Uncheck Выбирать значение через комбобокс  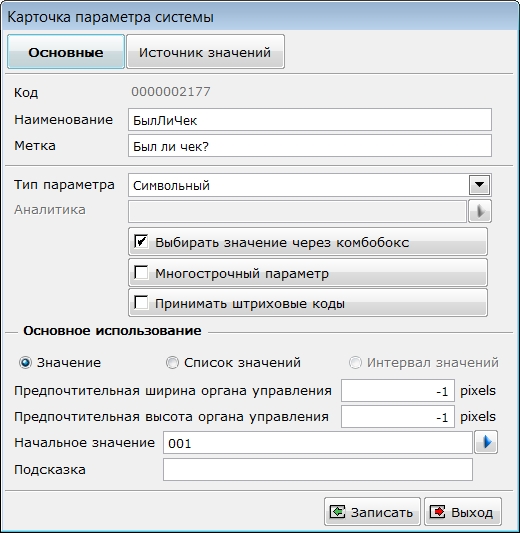click(141, 241)
